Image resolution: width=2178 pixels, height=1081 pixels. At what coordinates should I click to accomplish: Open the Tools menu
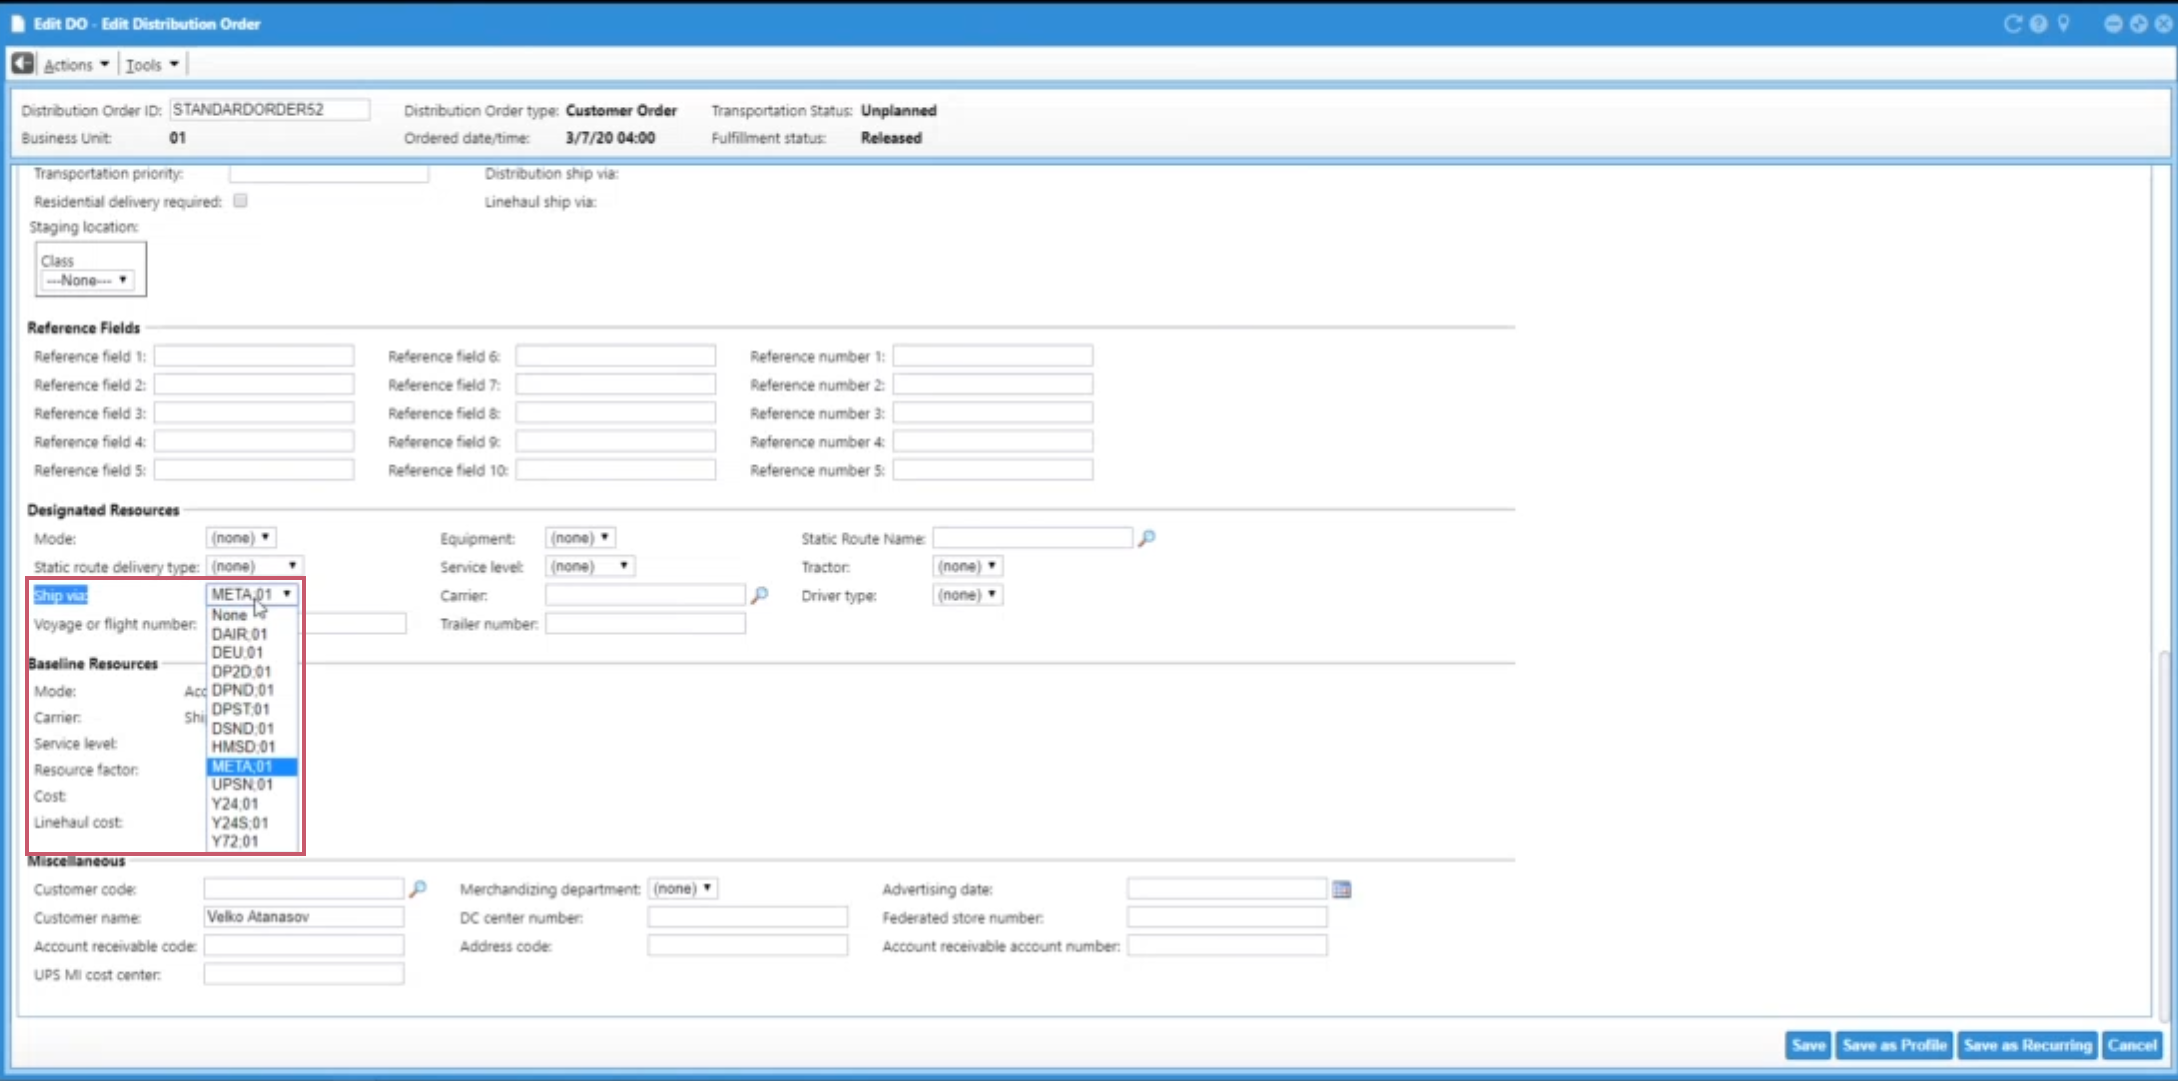[152, 65]
